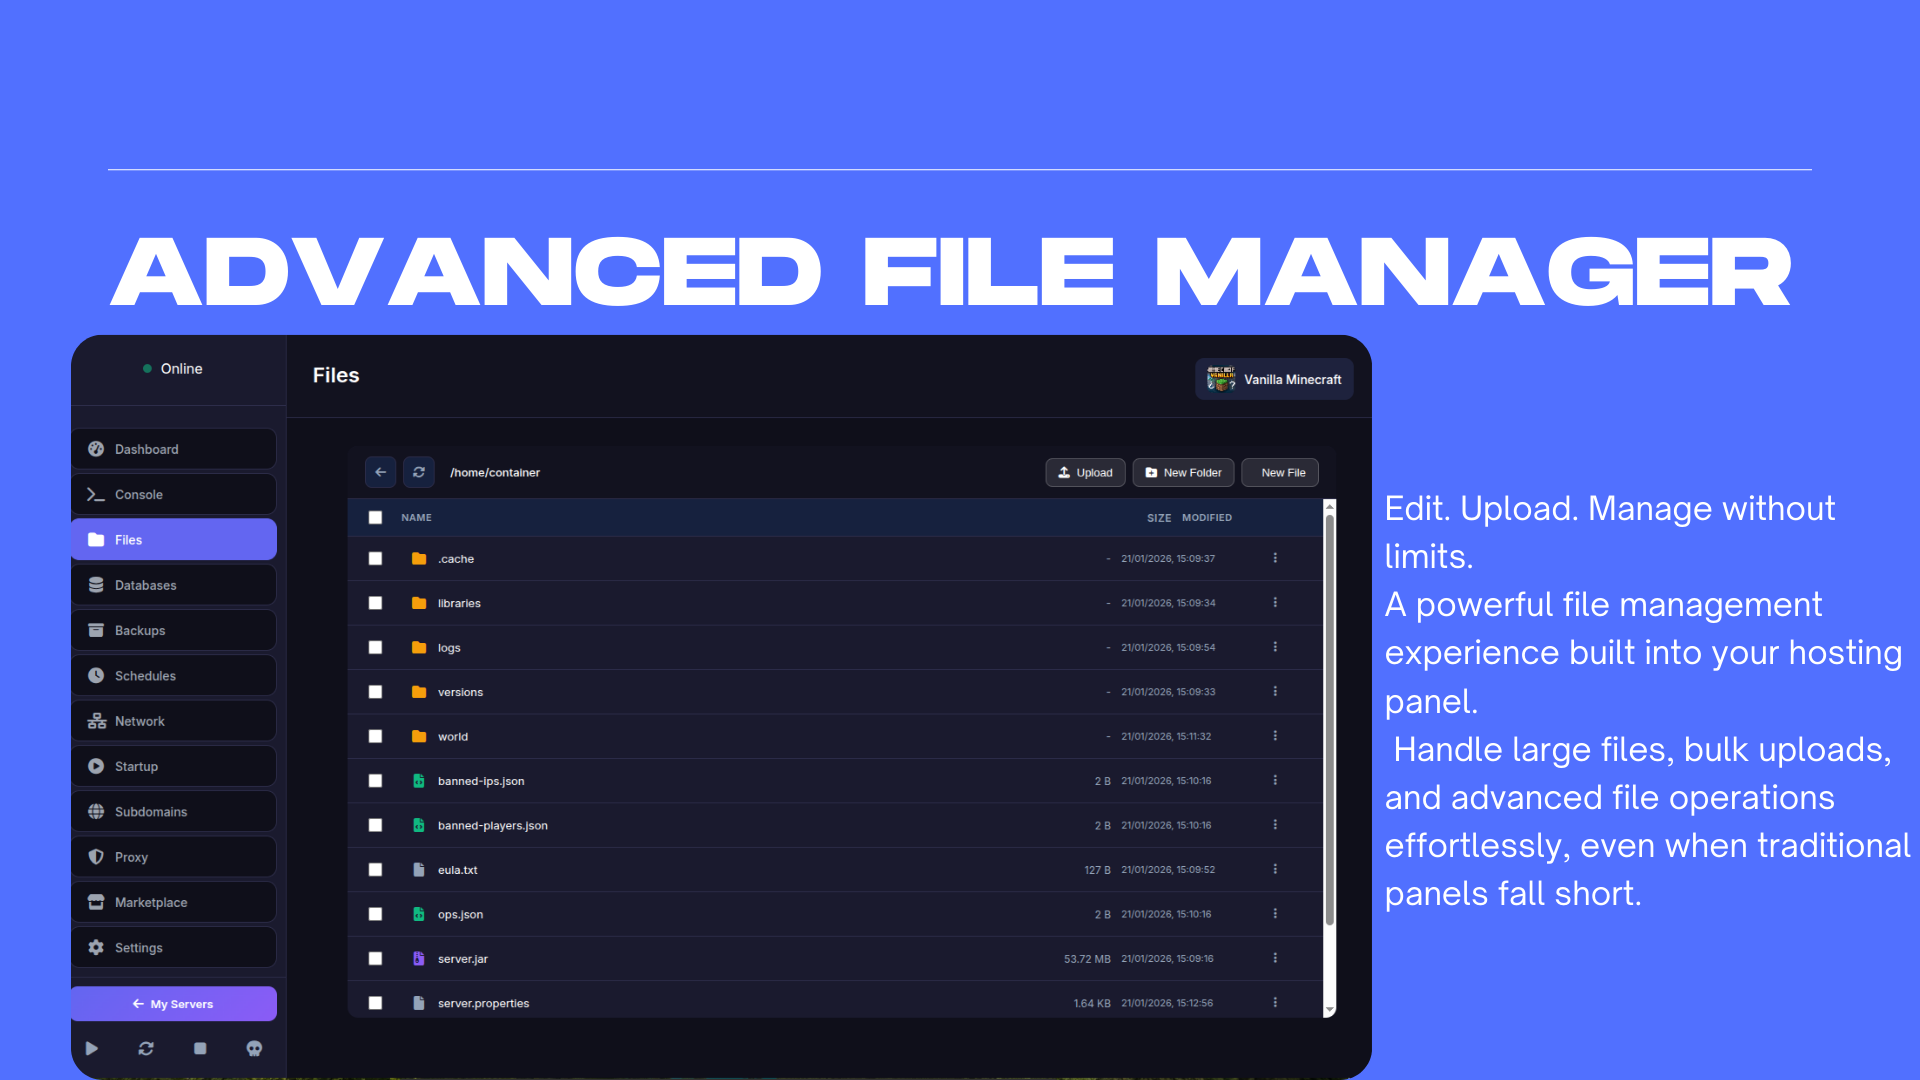The image size is (1920, 1080).
Task: Click the Upload button
Action: point(1085,472)
